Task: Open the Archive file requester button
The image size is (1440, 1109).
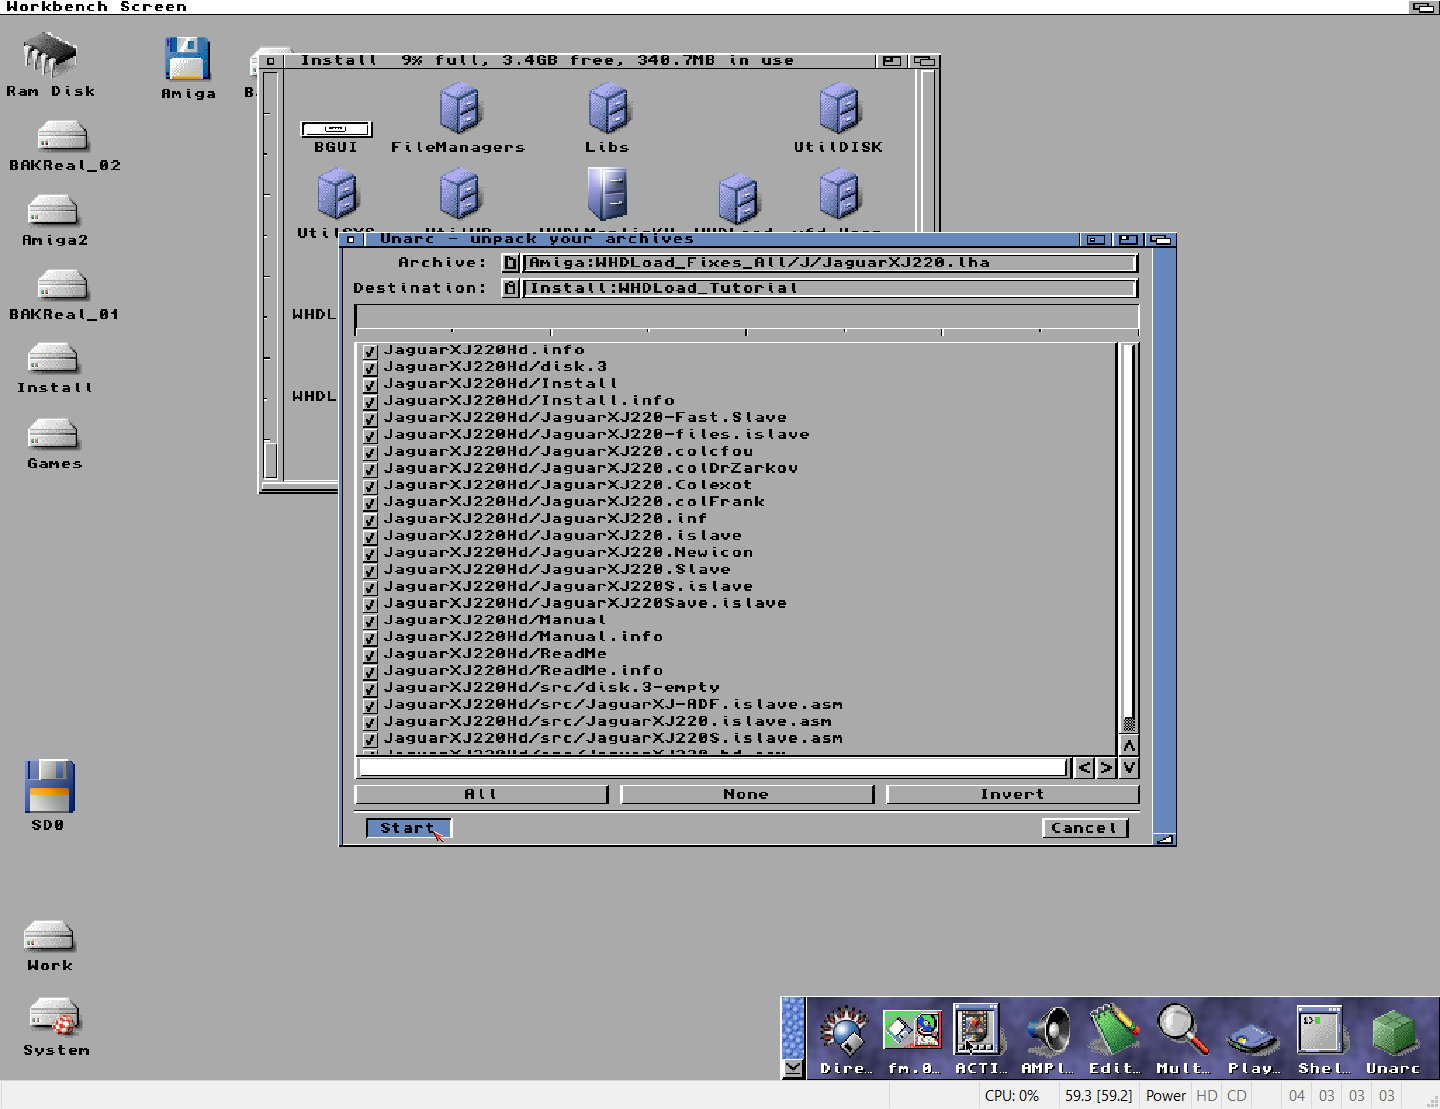Action: (x=510, y=263)
